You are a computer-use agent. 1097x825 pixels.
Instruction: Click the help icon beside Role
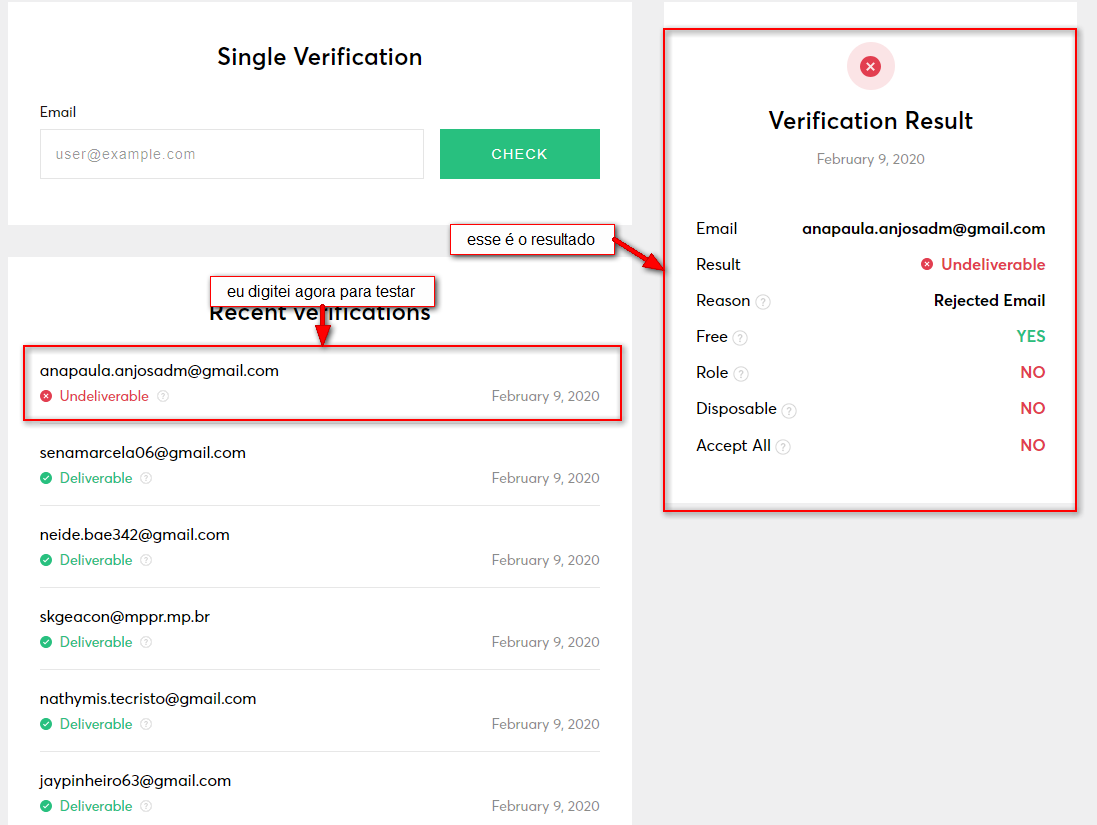(741, 374)
